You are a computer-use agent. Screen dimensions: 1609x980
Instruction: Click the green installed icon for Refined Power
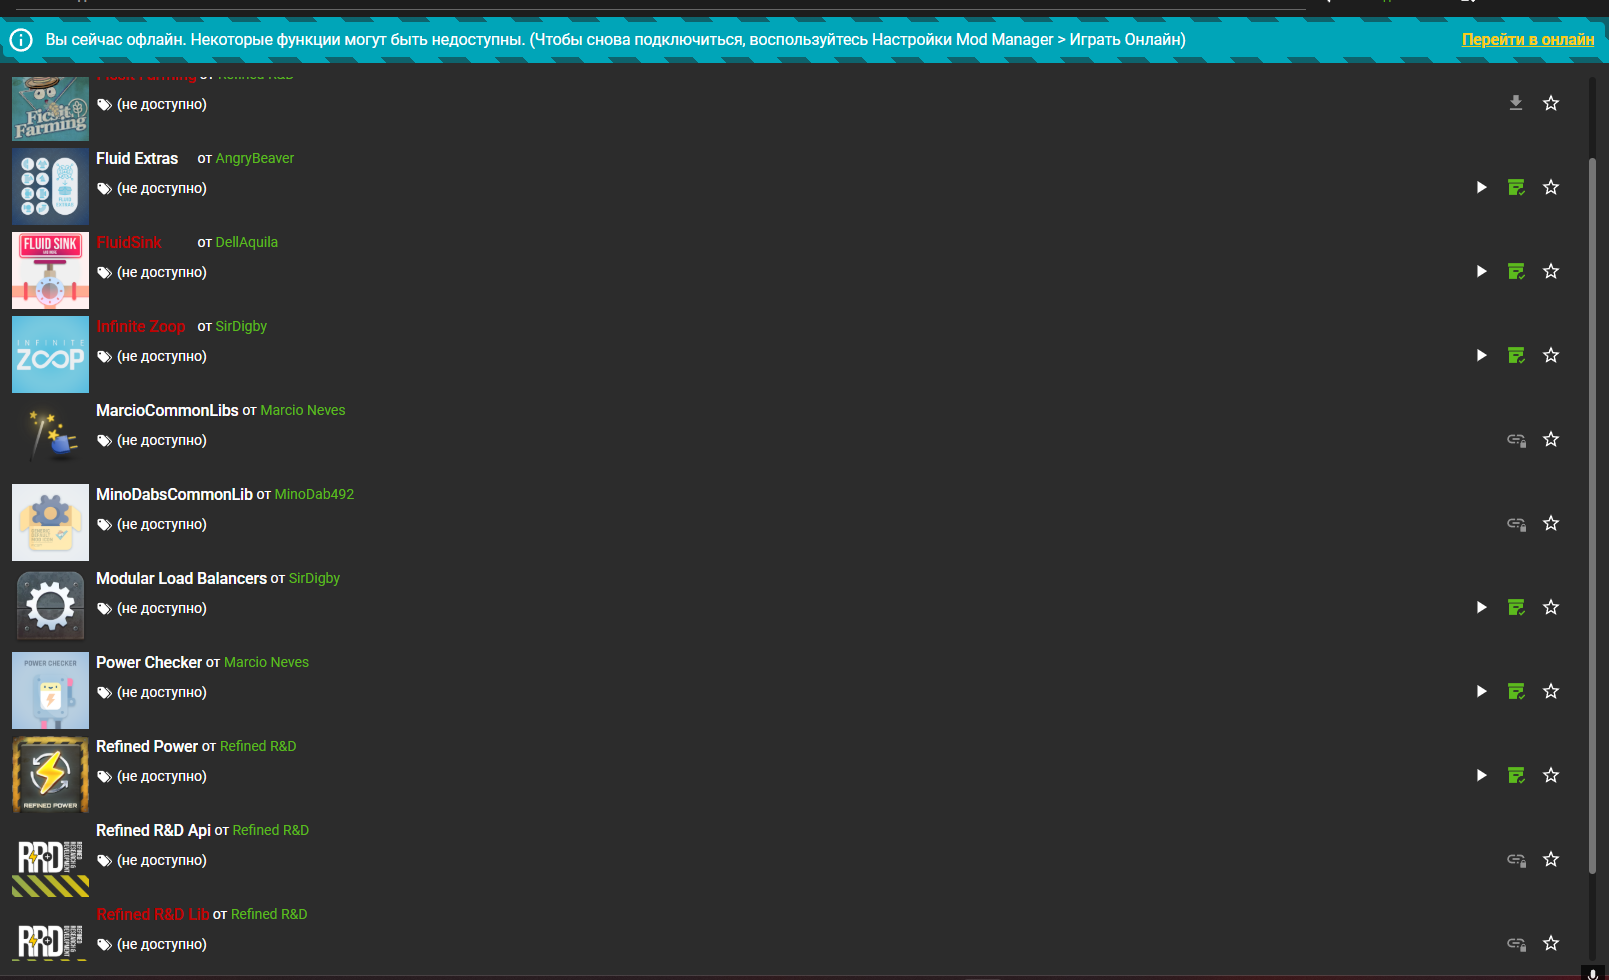click(1516, 775)
